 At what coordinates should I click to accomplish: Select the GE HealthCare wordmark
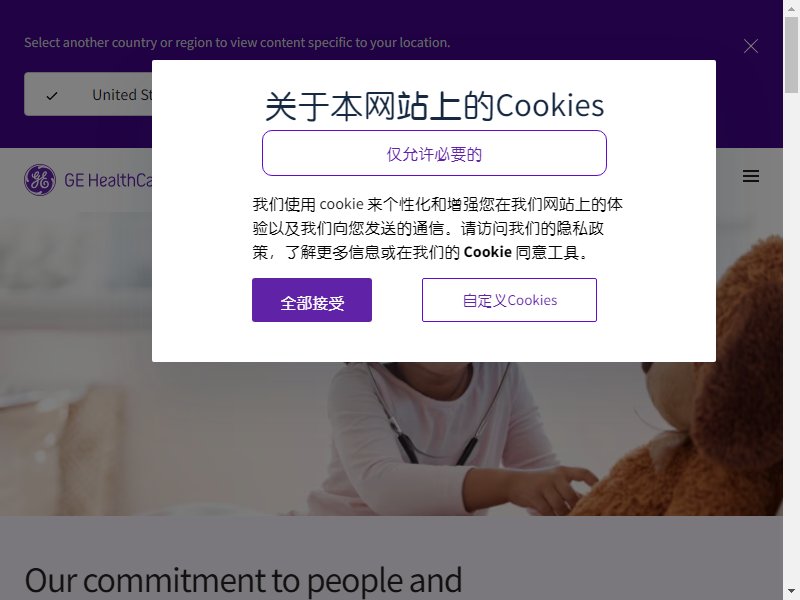click(x=108, y=180)
